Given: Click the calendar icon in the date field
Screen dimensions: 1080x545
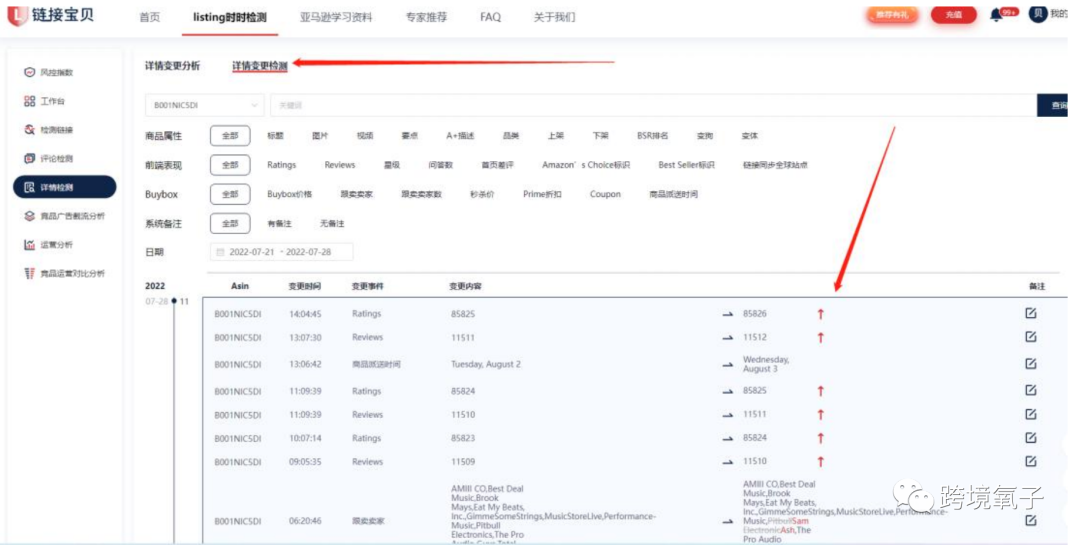Looking at the screenshot, I should tap(220, 252).
